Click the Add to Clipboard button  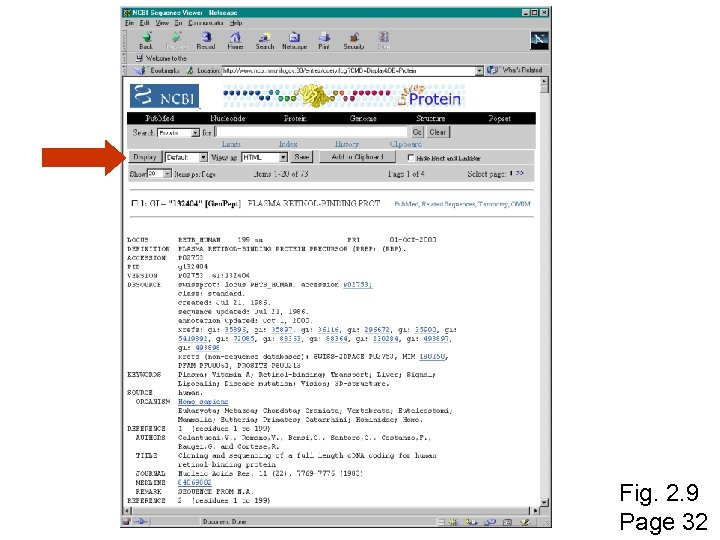(357, 157)
